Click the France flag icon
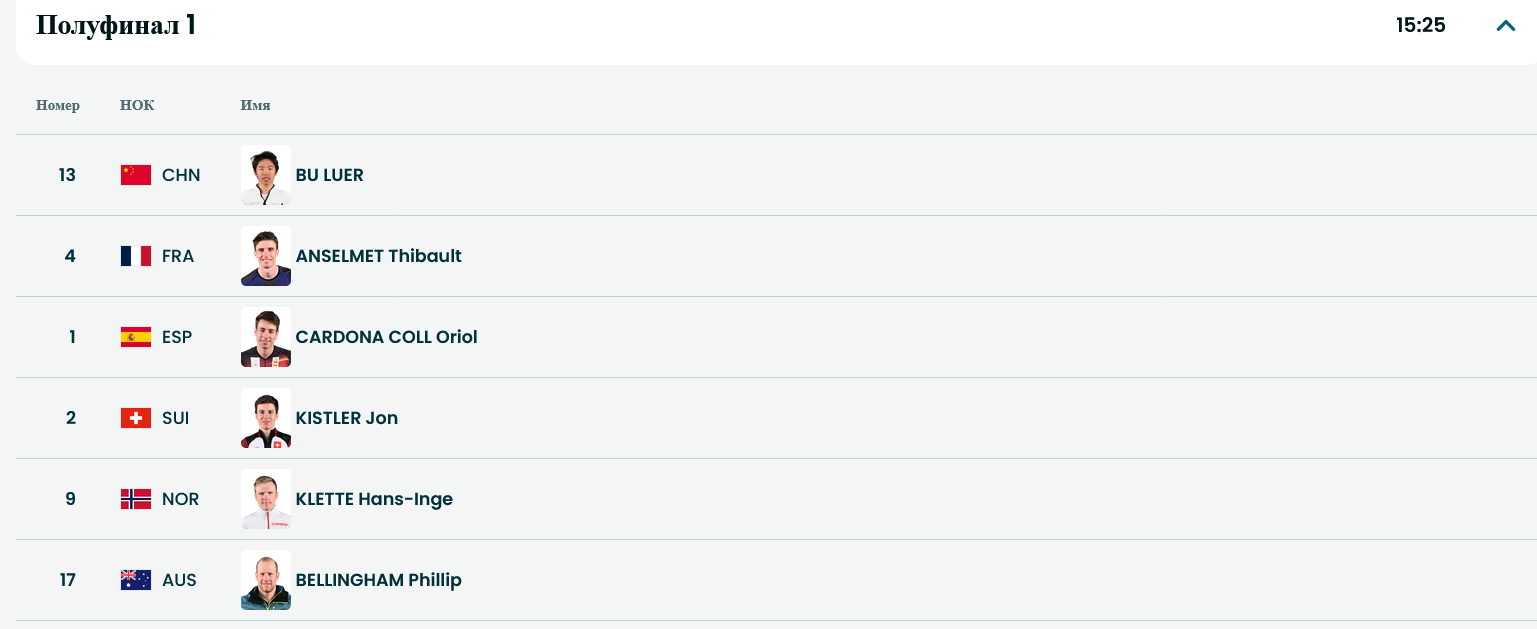Image resolution: width=1537 pixels, height=629 pixels. coord(135,256)
